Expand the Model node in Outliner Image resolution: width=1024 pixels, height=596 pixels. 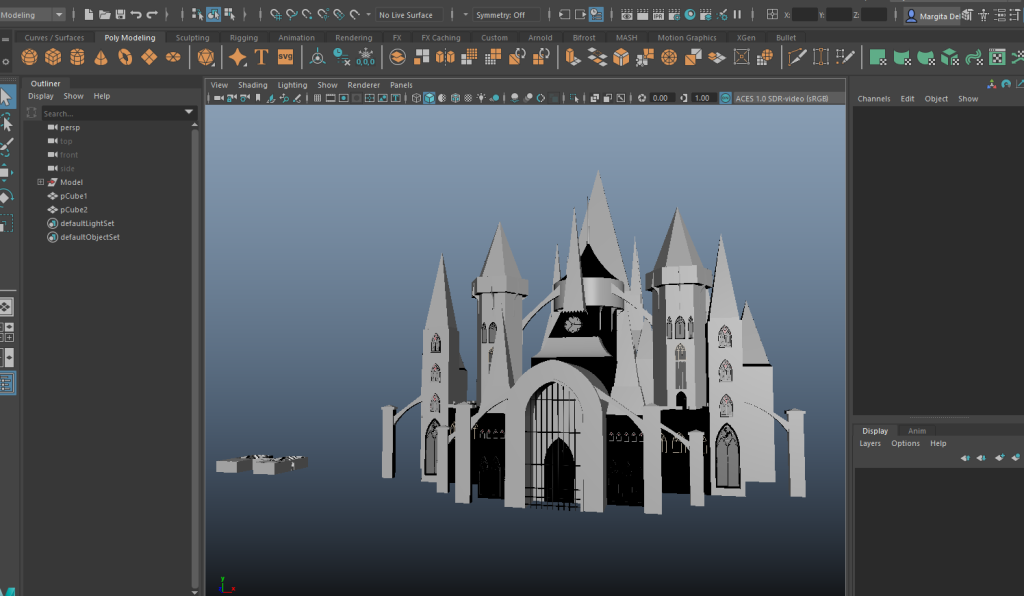point(40,182)
